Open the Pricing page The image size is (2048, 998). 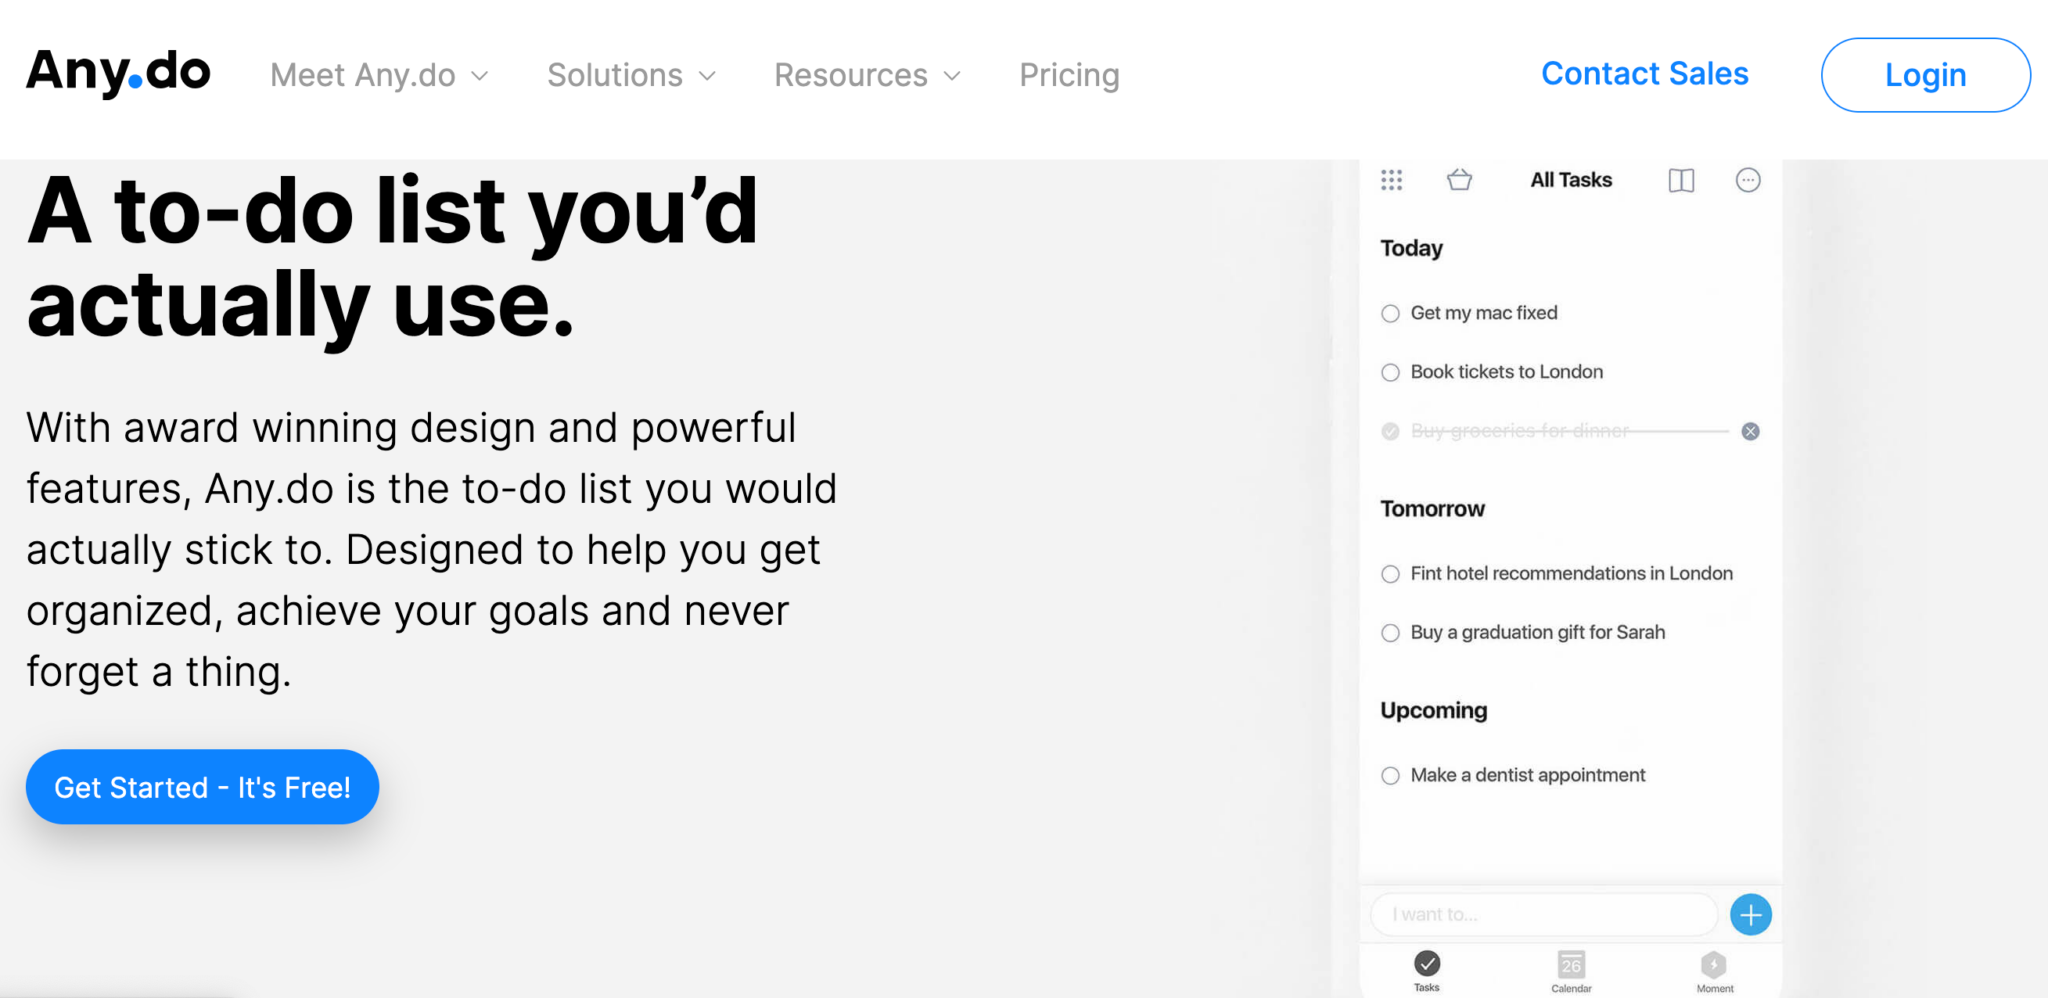[x=1069, y=76]
